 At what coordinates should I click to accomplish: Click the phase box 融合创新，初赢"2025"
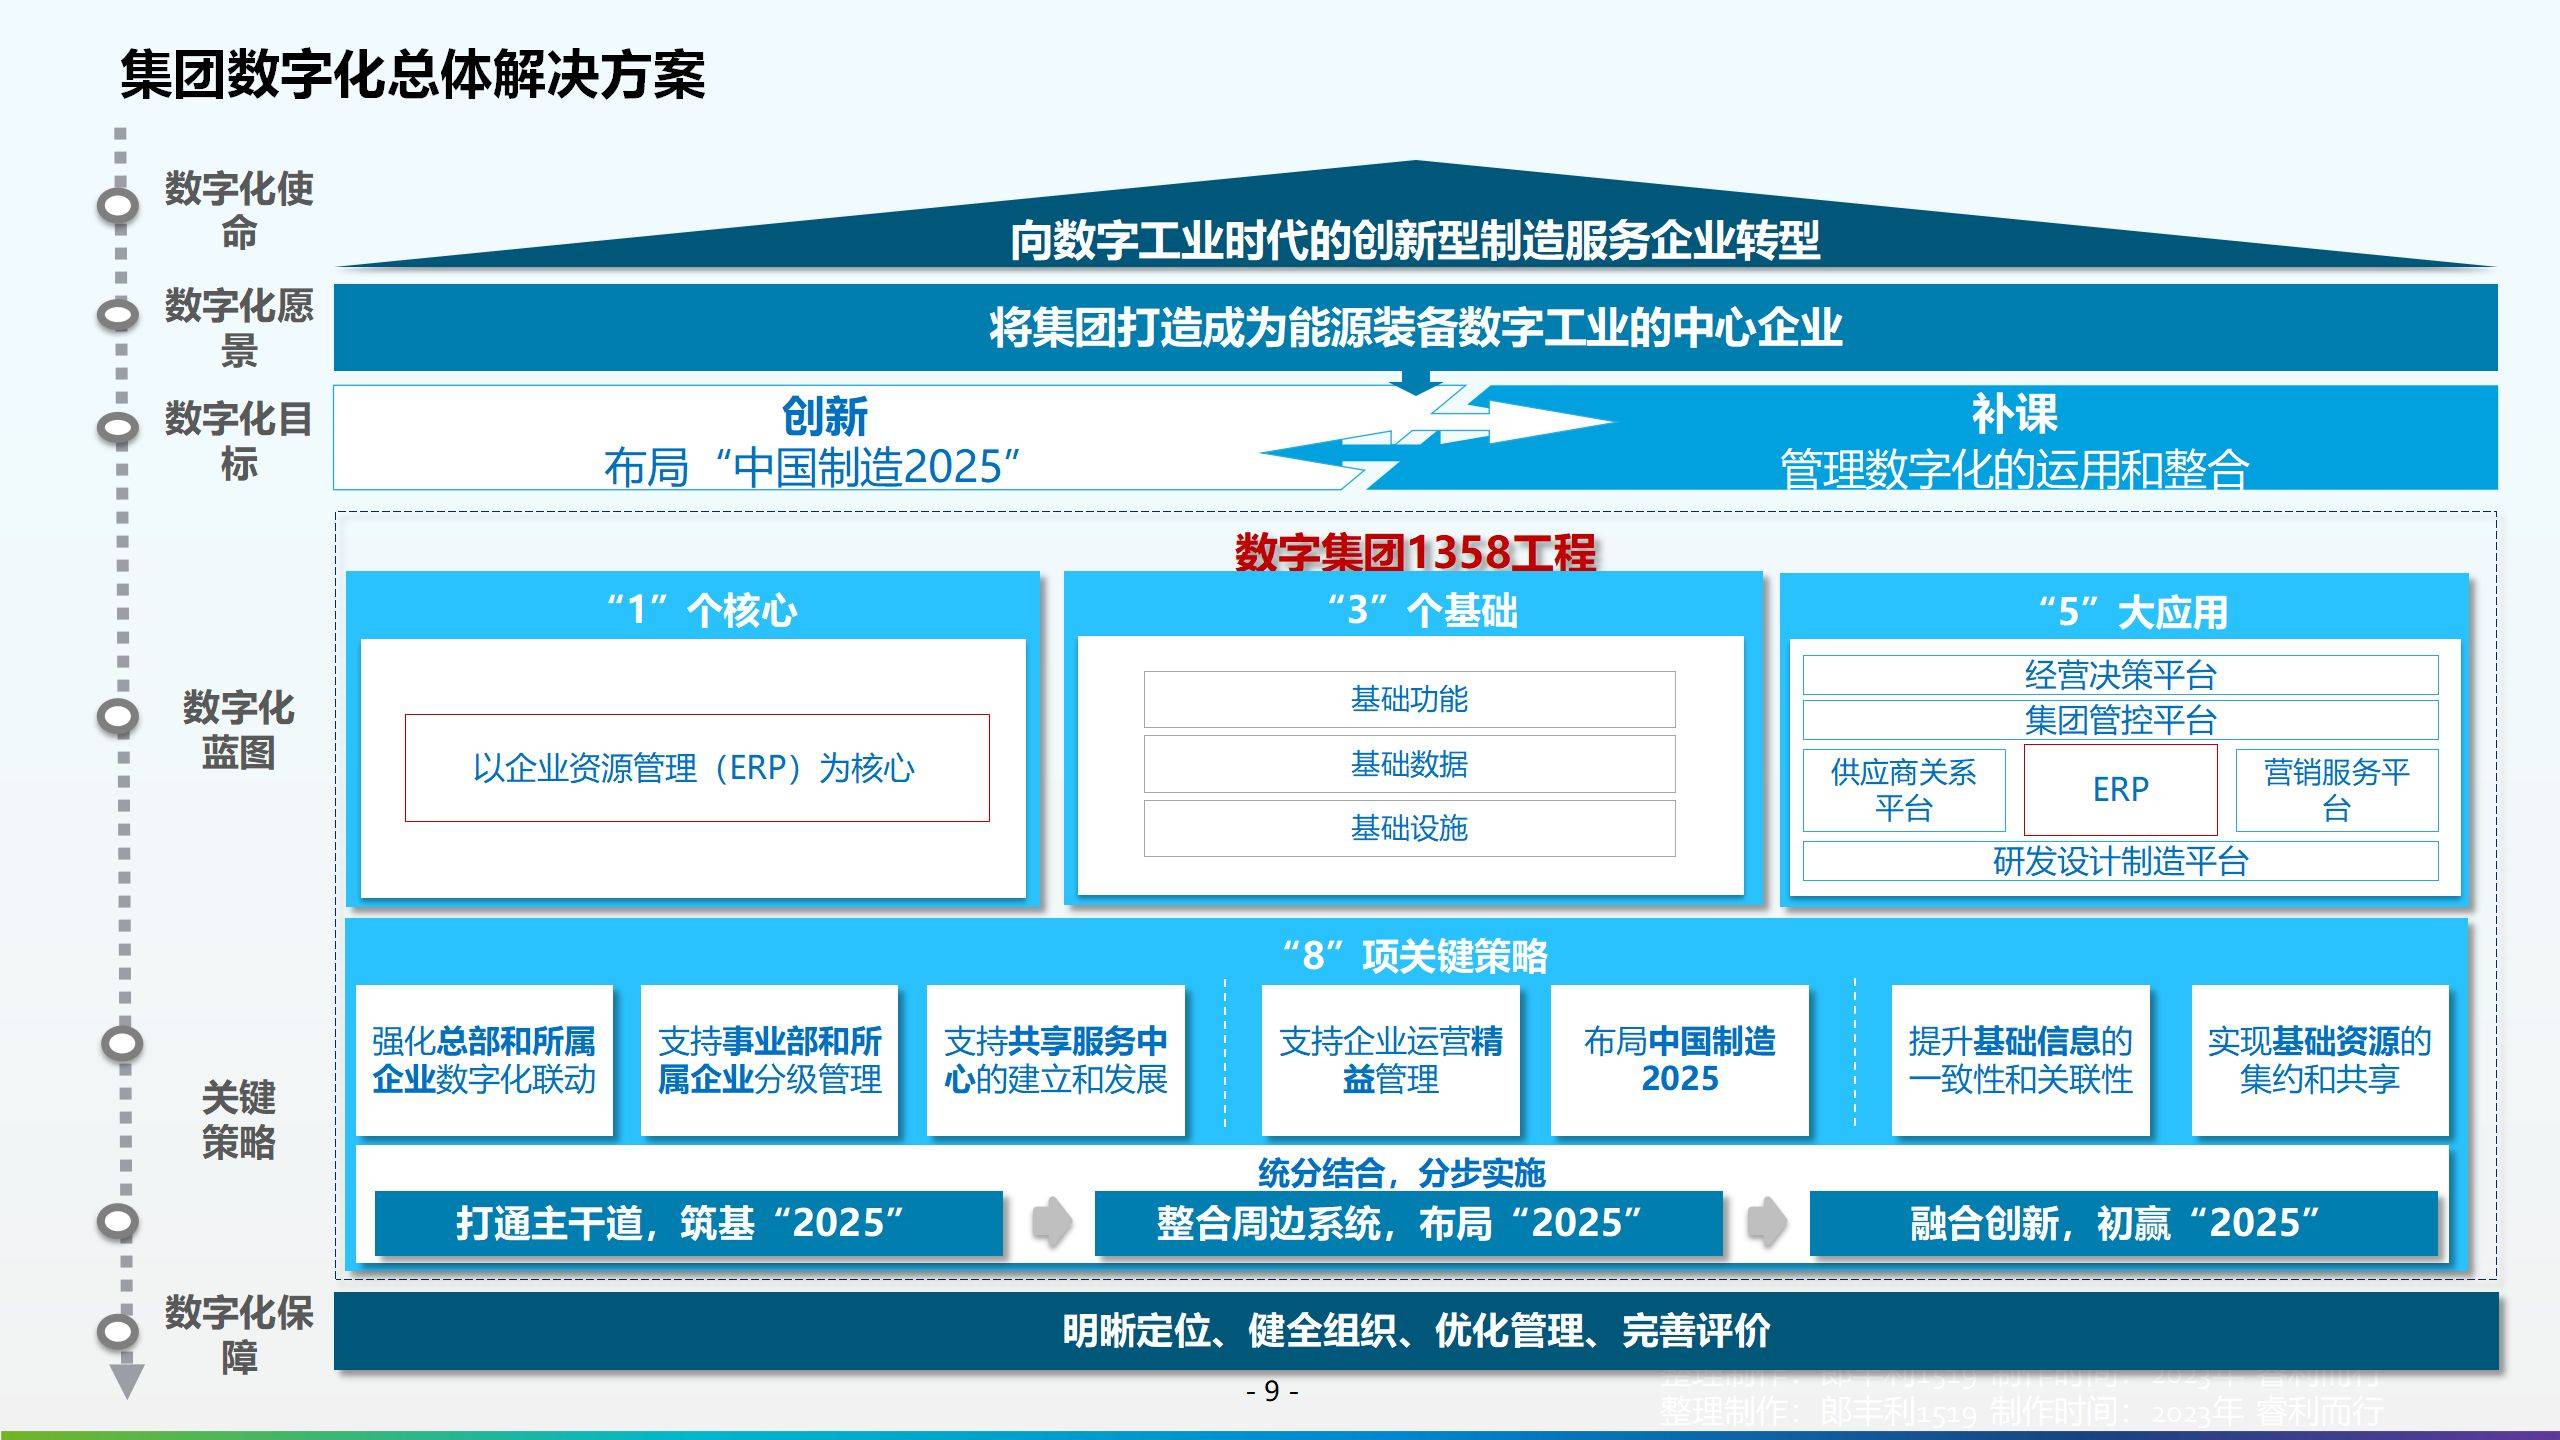point(2124,1223)
